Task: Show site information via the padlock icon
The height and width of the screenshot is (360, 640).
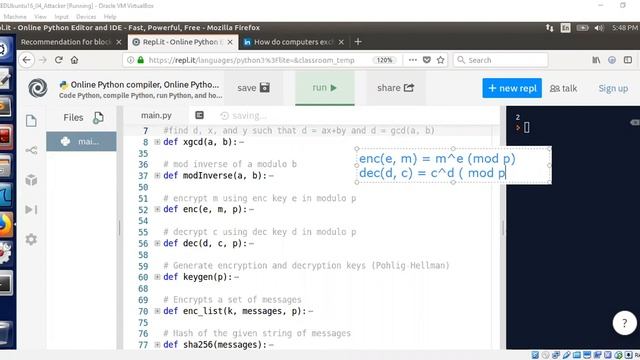Action: 141,60
